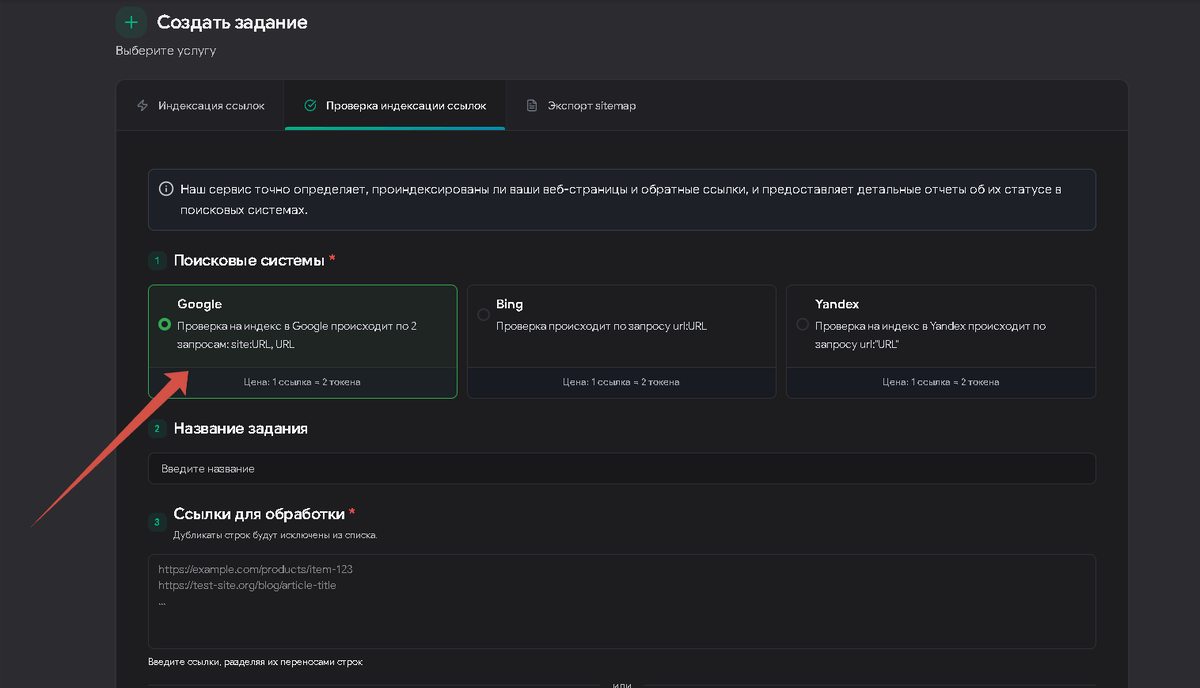Click the green plus icon beside Создать задание
Screen dimensions: 1200x688
131,22
